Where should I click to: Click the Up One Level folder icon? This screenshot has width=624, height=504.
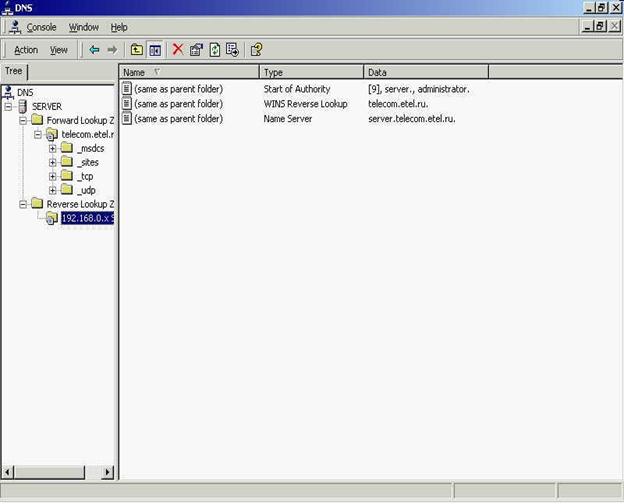click(x=137, y=49)
